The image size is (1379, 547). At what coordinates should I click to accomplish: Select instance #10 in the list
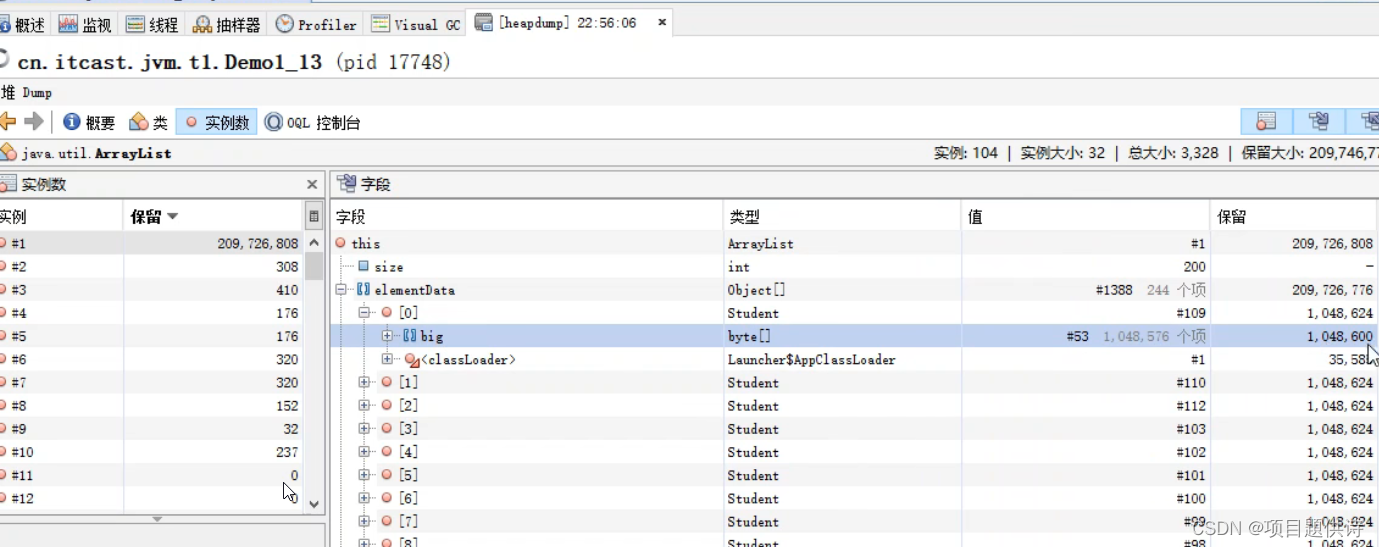pos(151,452)
